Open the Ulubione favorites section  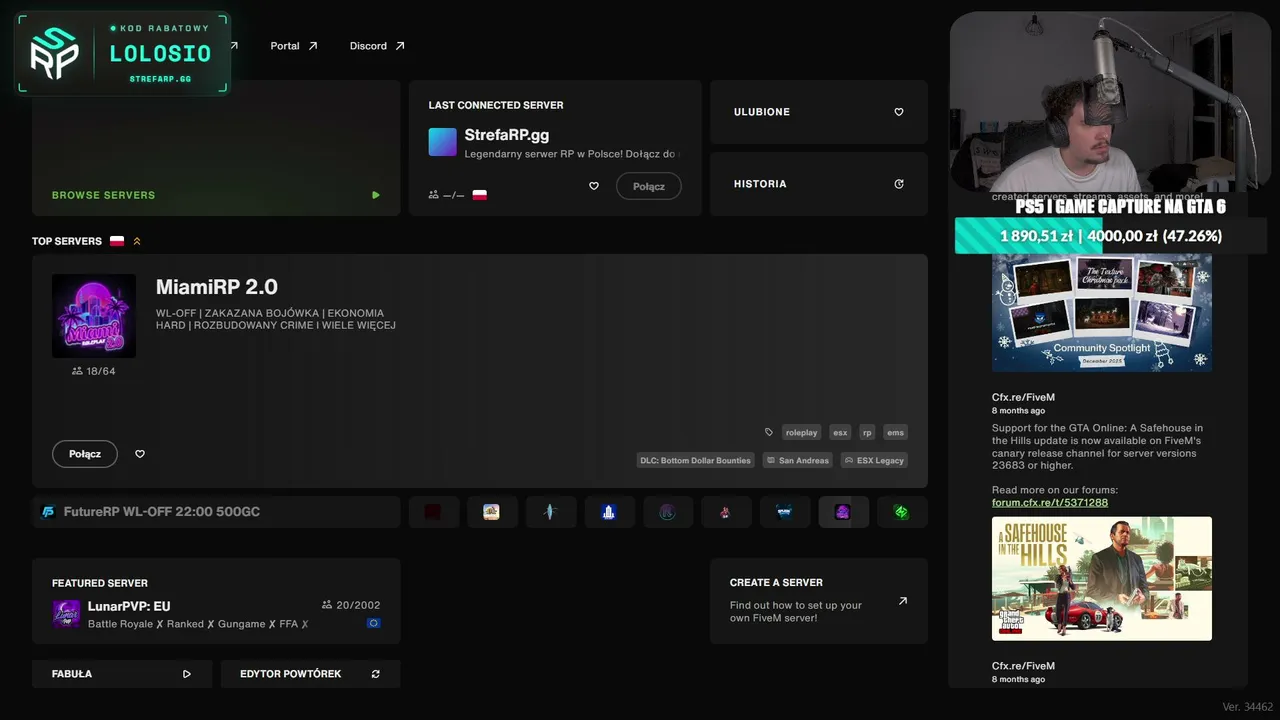click(819, 112)
